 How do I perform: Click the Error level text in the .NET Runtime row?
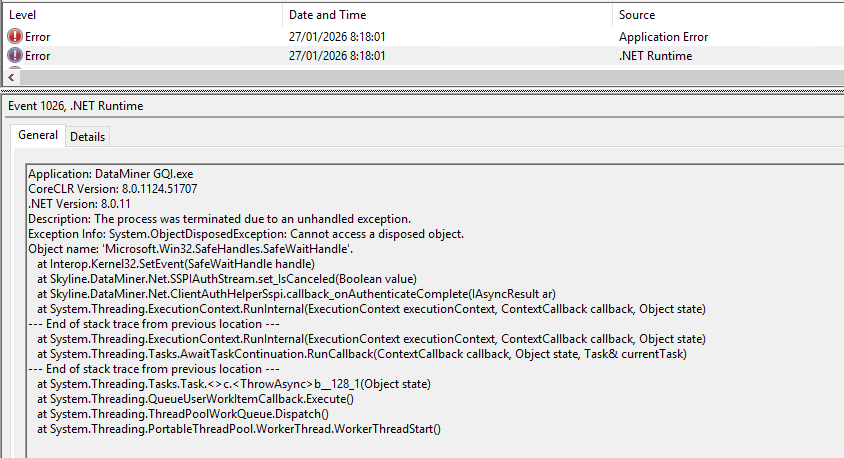tap(37, 55)
